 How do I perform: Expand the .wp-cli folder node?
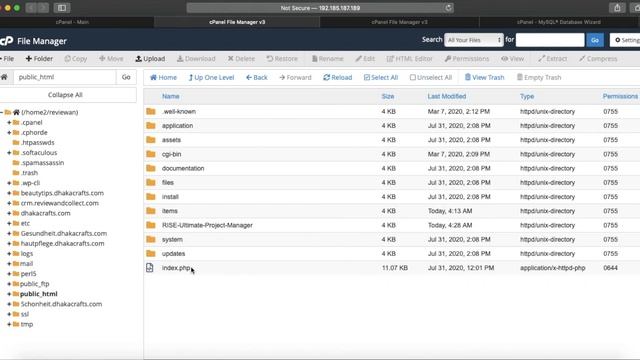[x=9, y=183]
